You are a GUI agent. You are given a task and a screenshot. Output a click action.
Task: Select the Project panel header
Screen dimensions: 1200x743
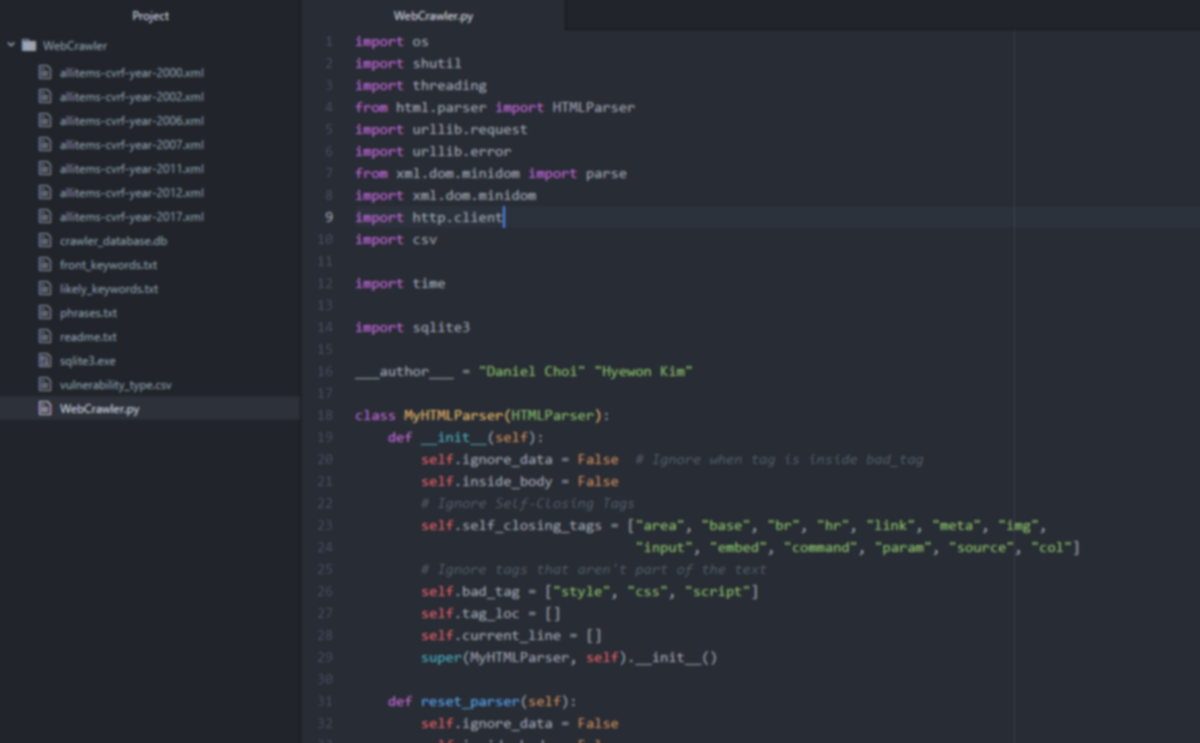(x=150, y=16)
